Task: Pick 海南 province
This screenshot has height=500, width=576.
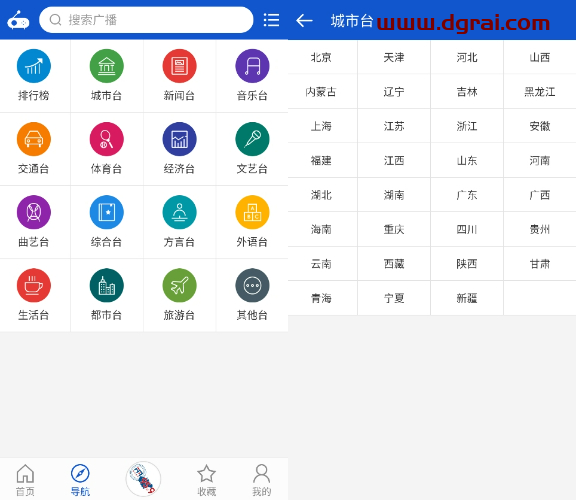Action: click(321, 230)
